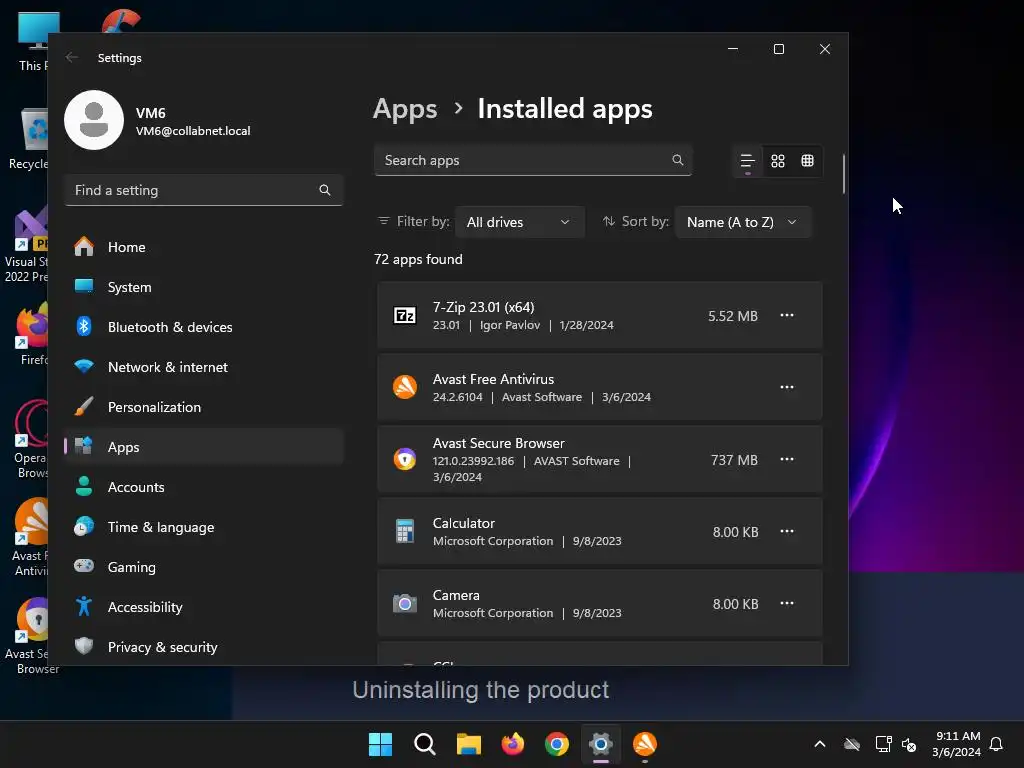The height and width of the screenshot is (768, 1024).
Task: Open the Sort by Name dropdown
Action: coord(743,222)
